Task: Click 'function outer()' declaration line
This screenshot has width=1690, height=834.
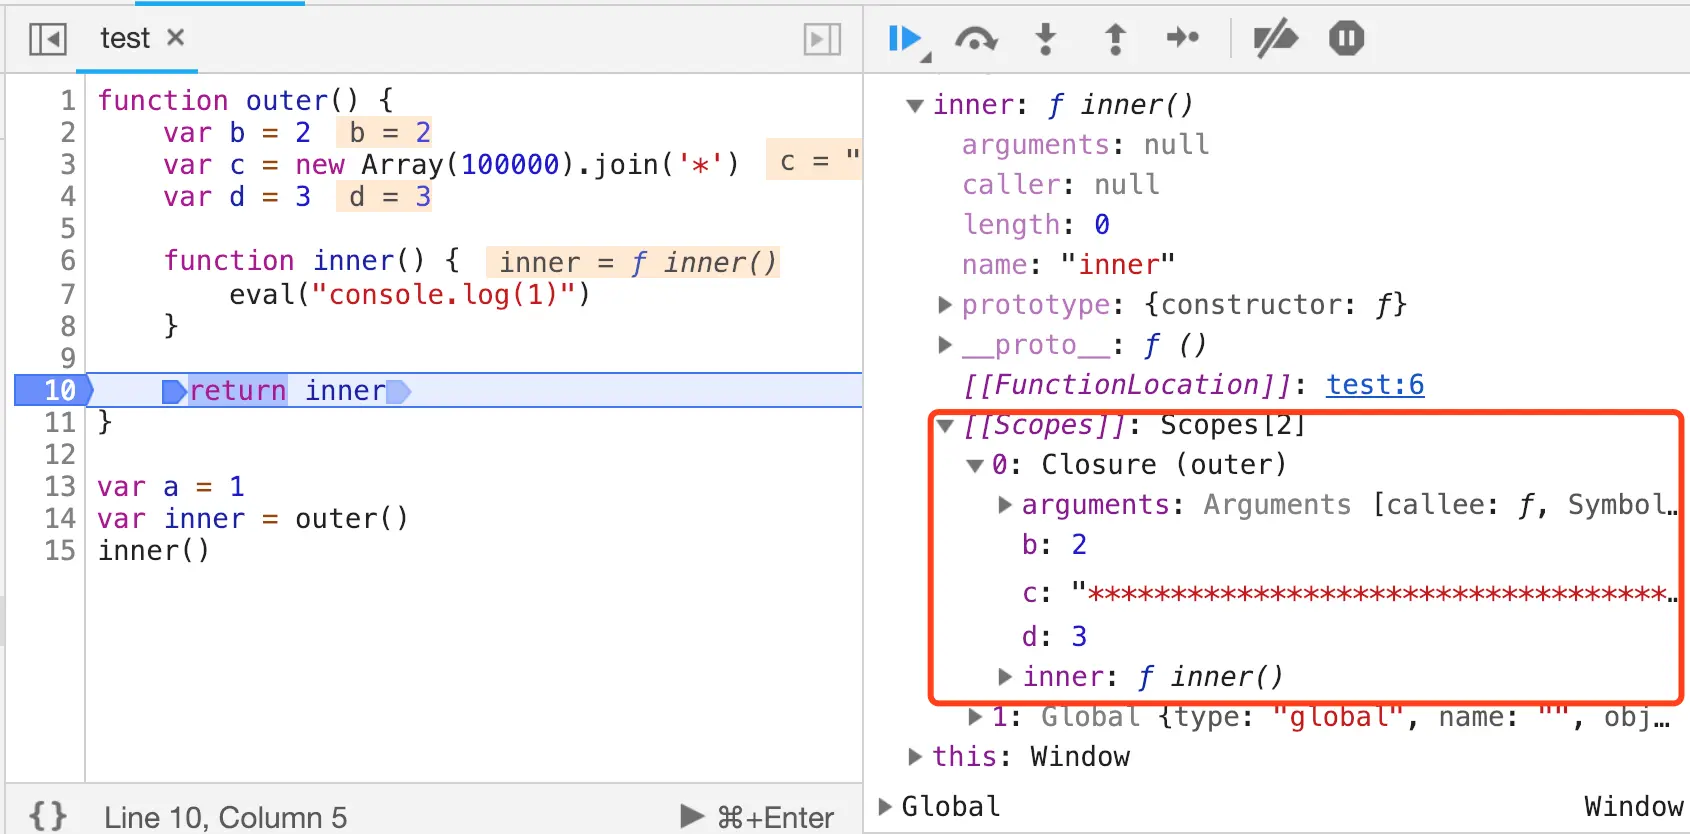Action: [x=245, y=100]
